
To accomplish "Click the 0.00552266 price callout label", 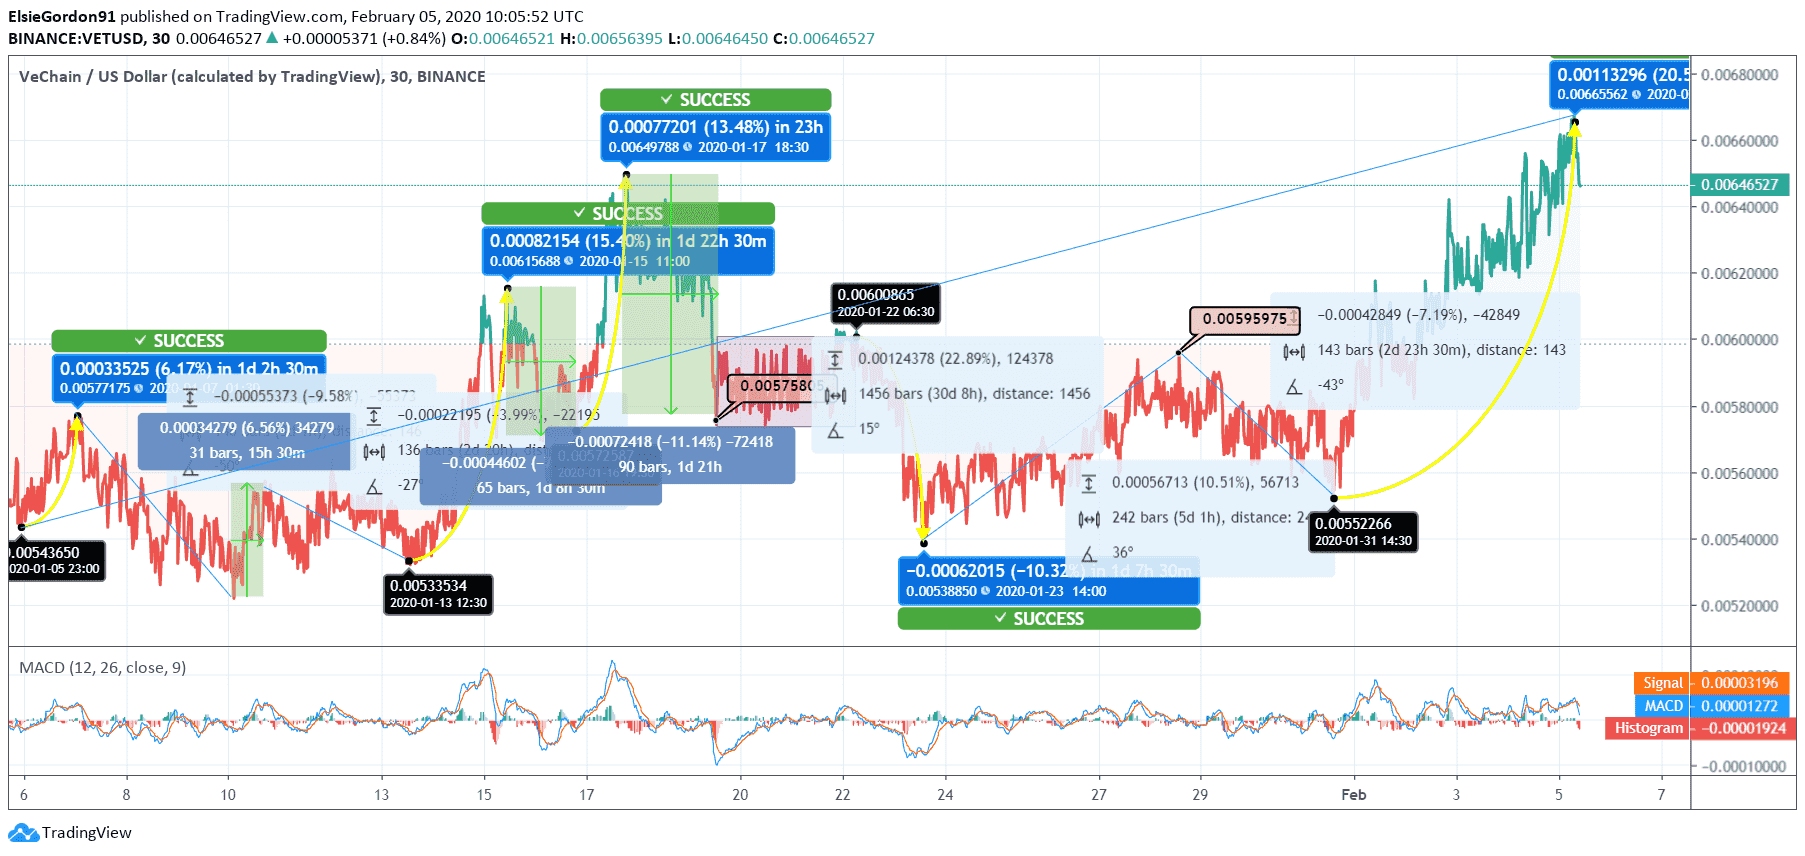I will (1363, 532).
